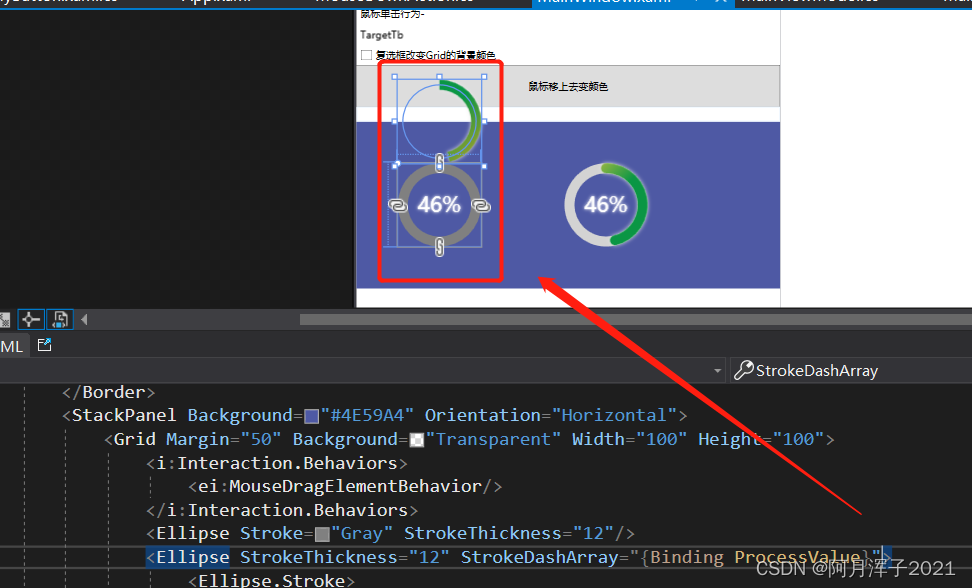The height and width of the screenshot is (588, 972).
Task: Click the pop-out XAML editor icon
Action: click(44, 345)
